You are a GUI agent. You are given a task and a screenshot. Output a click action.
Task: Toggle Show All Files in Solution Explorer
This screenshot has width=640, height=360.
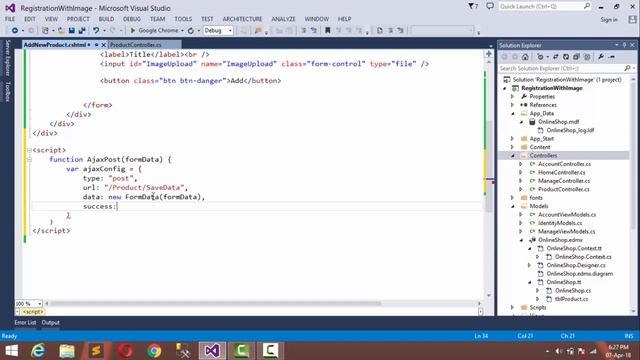tap(587, 57)
